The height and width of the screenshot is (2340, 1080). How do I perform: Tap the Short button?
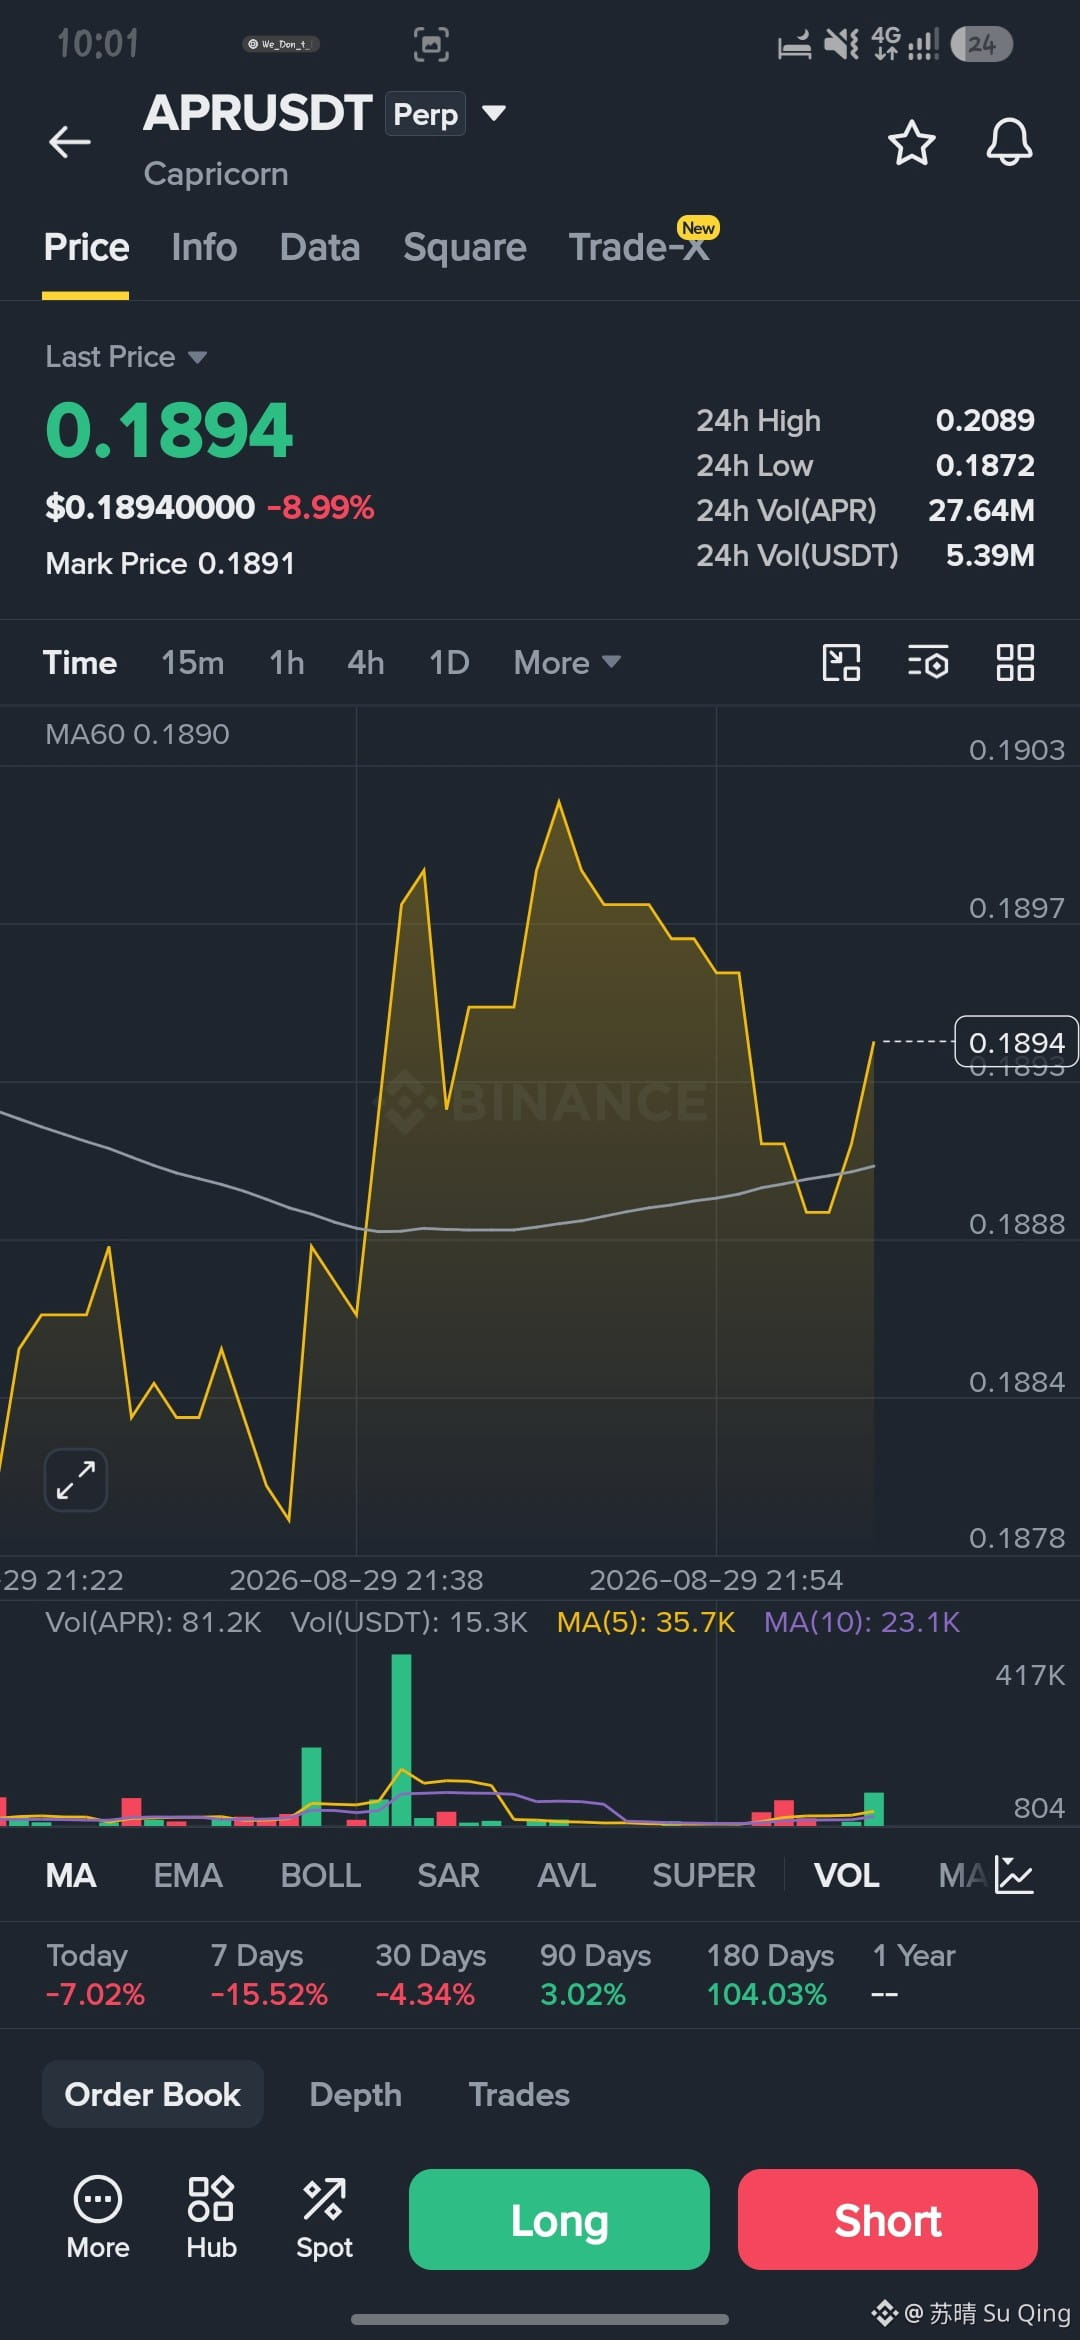[888, 2219]
